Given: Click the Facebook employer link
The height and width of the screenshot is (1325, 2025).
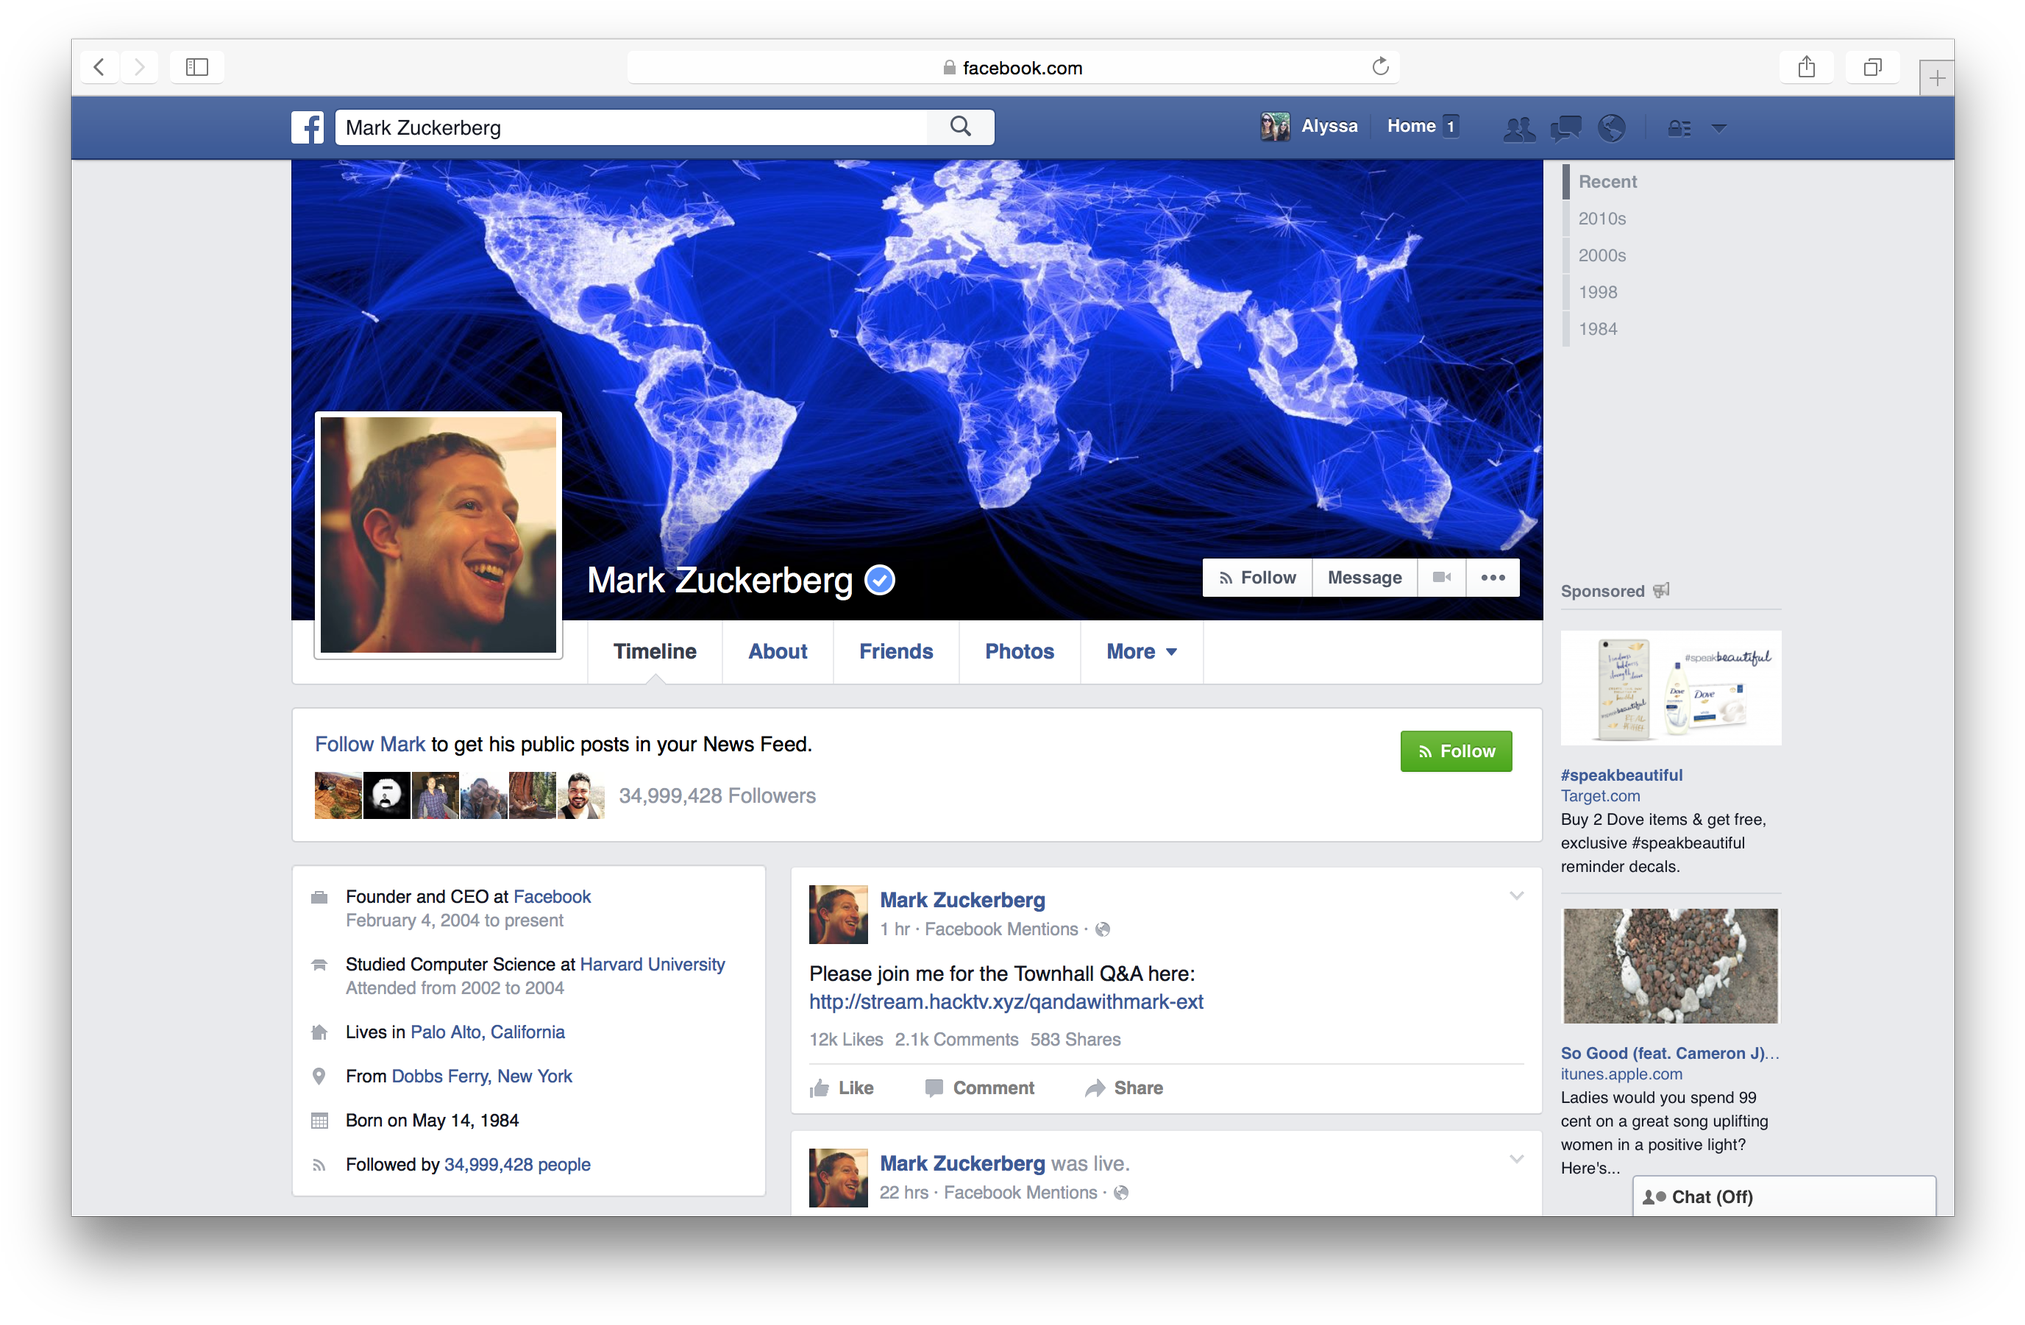Looking at the screenshot, I should pos(552,897).
